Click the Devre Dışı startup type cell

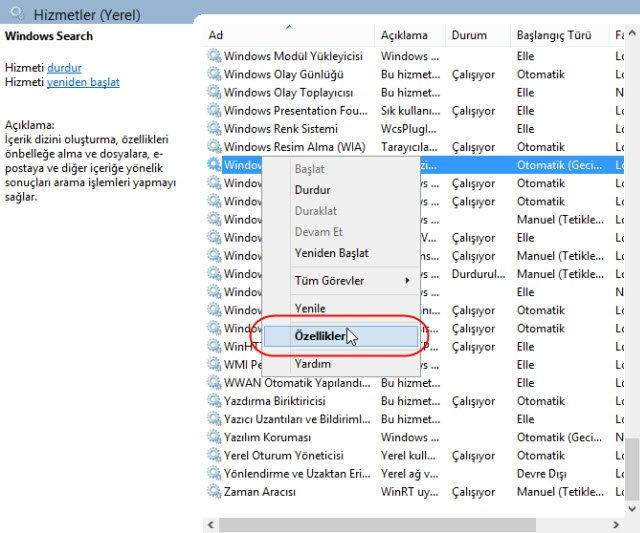coord(541,474)
